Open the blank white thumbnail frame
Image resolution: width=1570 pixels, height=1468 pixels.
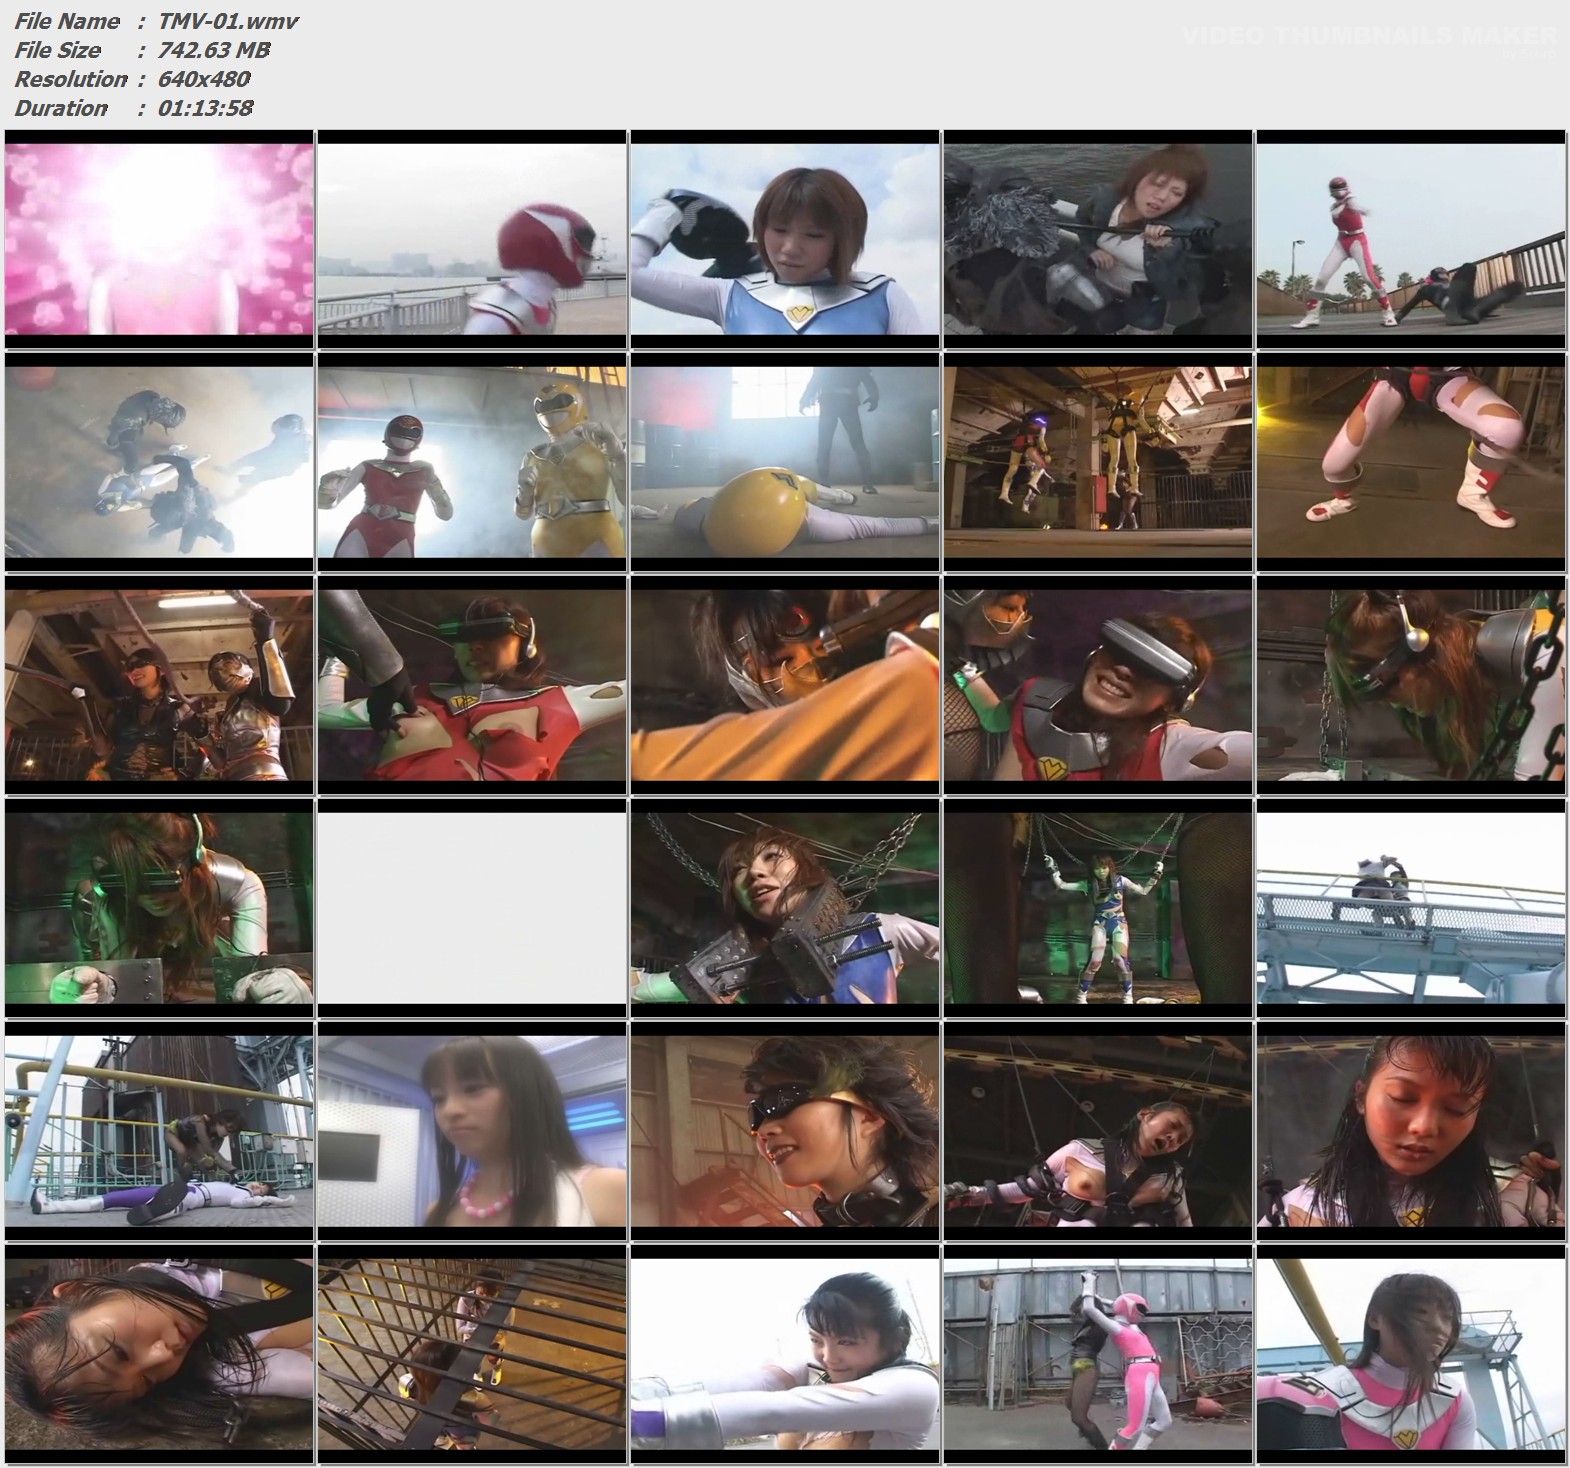tap(472, 908)
